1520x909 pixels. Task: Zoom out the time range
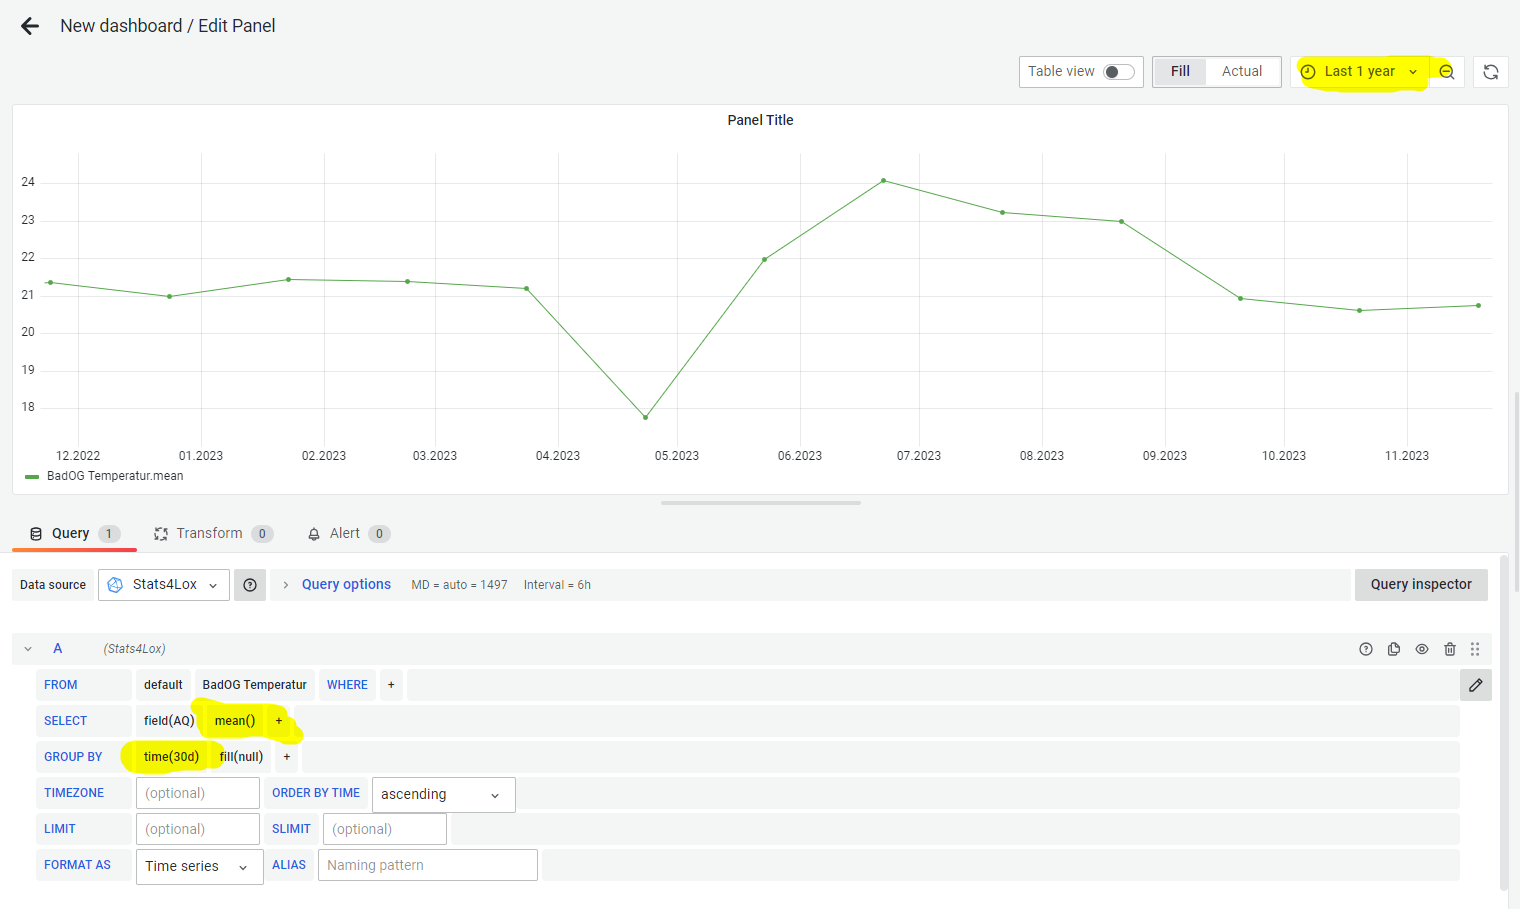click(1446, 72)
